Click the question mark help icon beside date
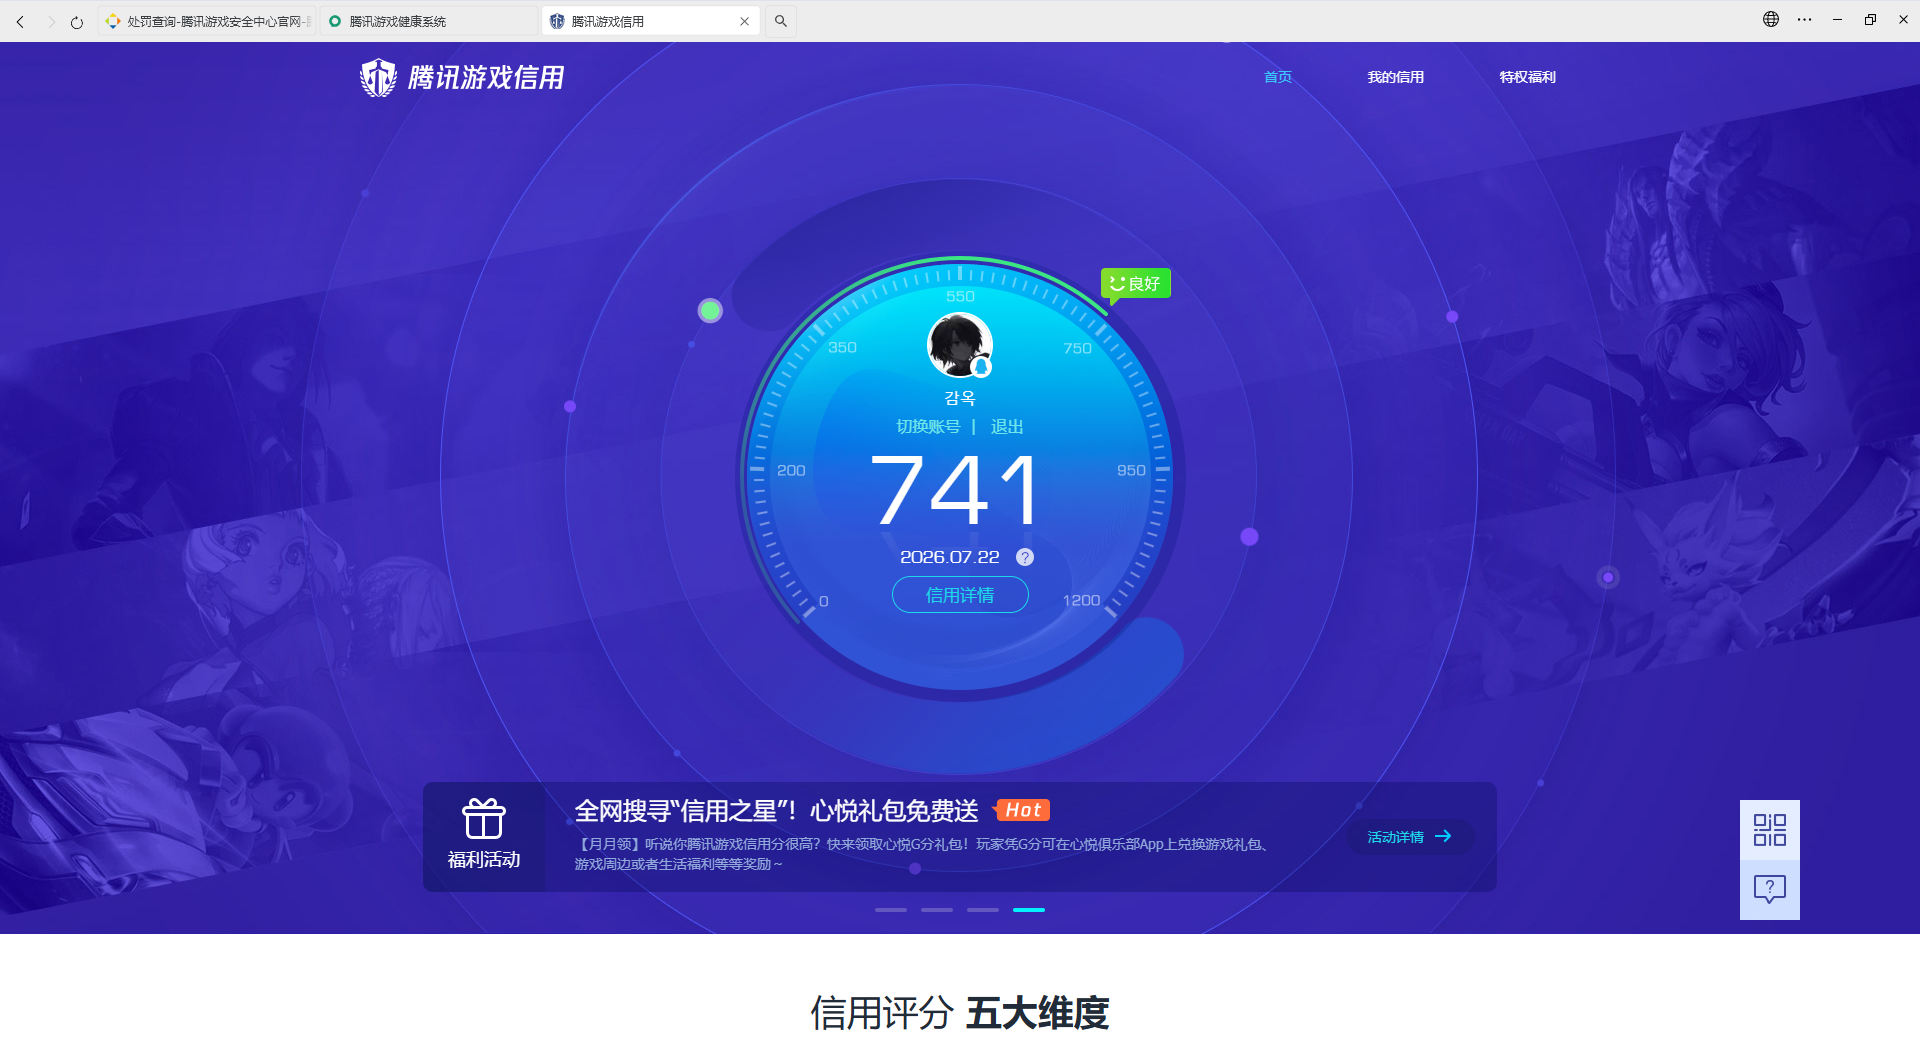1920x1040 pixels. (x=1025, y=557)
